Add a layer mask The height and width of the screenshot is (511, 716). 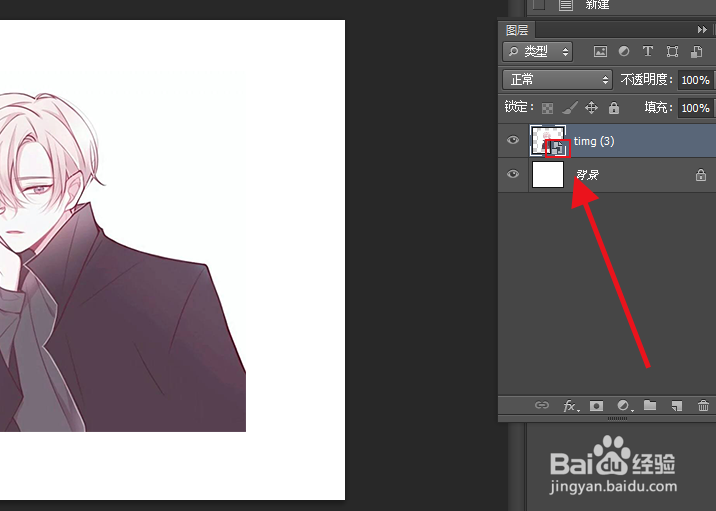coord(596,406)
